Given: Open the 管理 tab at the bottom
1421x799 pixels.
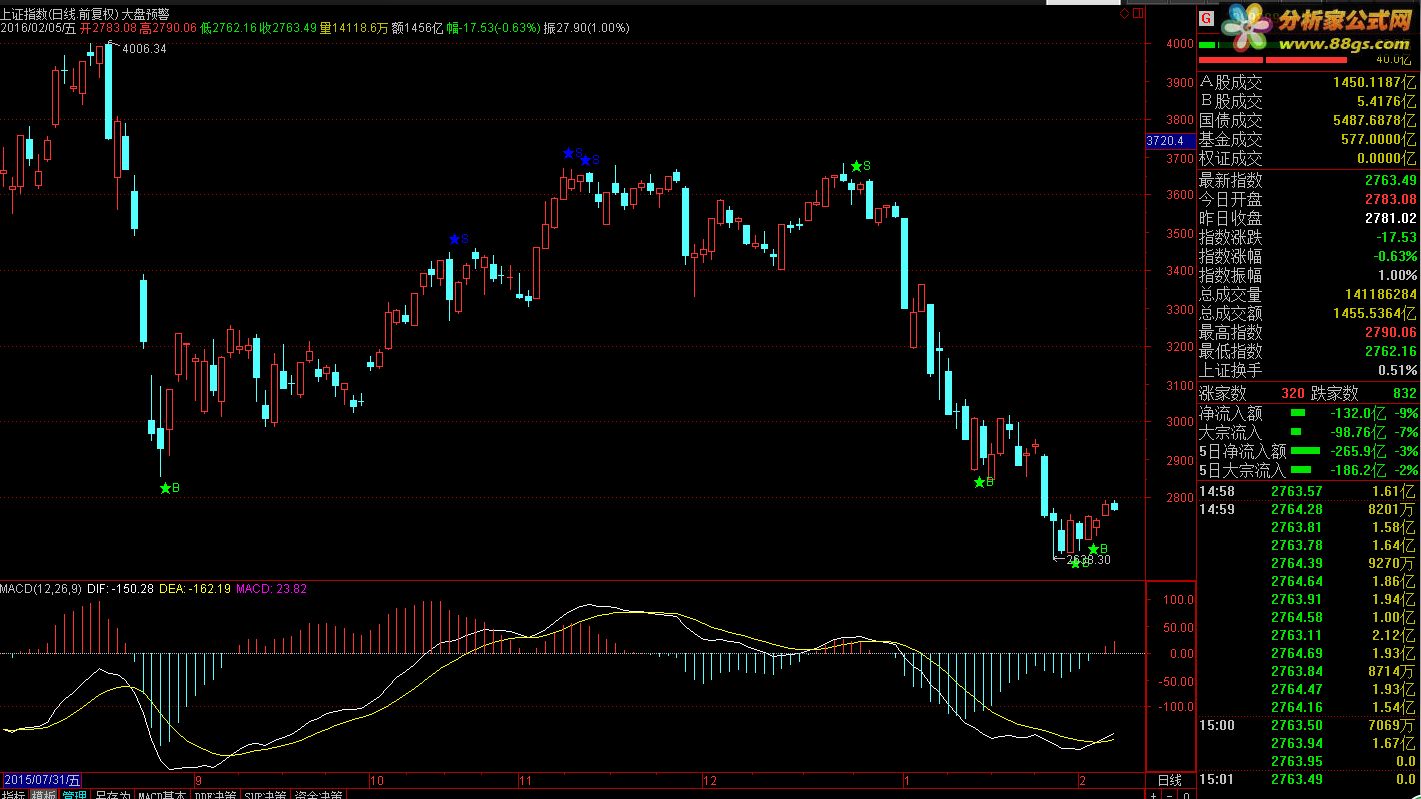Looking at the screenshot, I should click(74, 795).
